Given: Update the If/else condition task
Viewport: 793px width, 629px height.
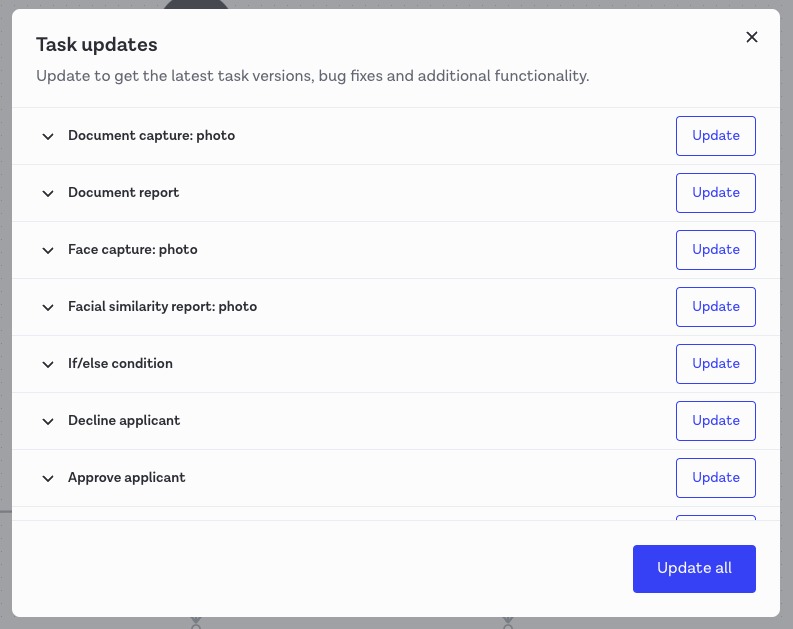Looking at the screenshot, I should tap(715, 364).
